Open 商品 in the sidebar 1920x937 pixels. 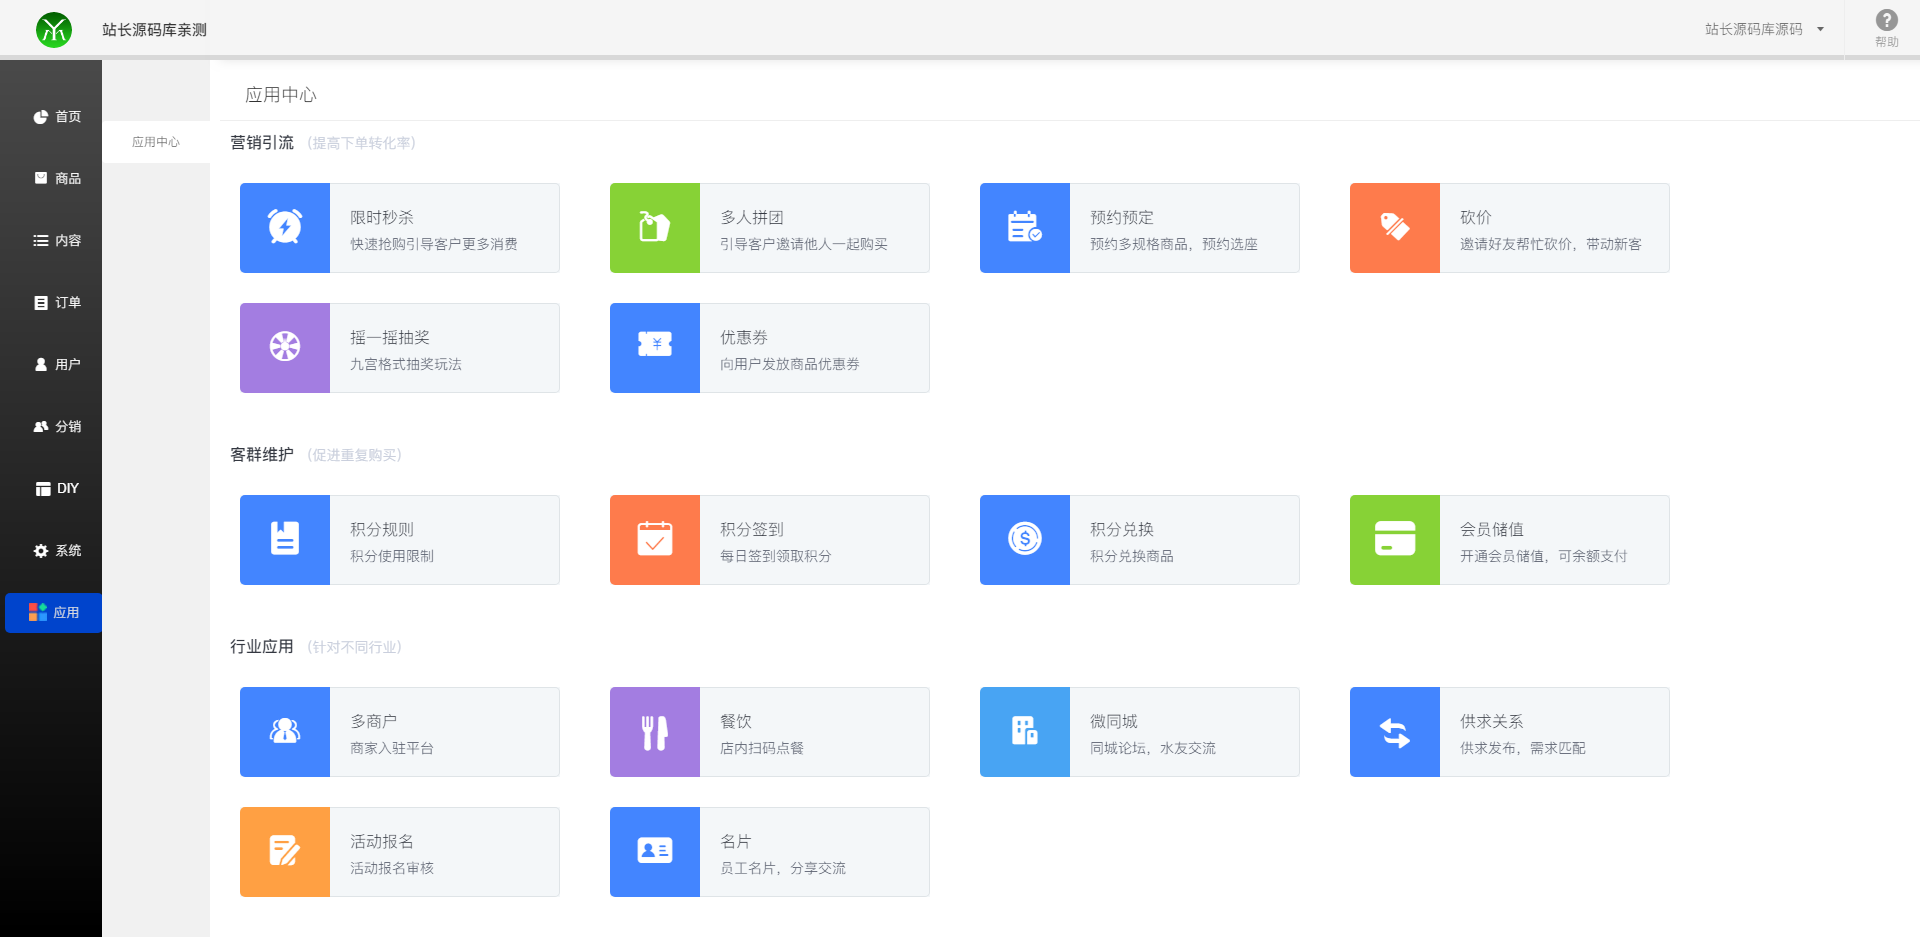point(56,179)
